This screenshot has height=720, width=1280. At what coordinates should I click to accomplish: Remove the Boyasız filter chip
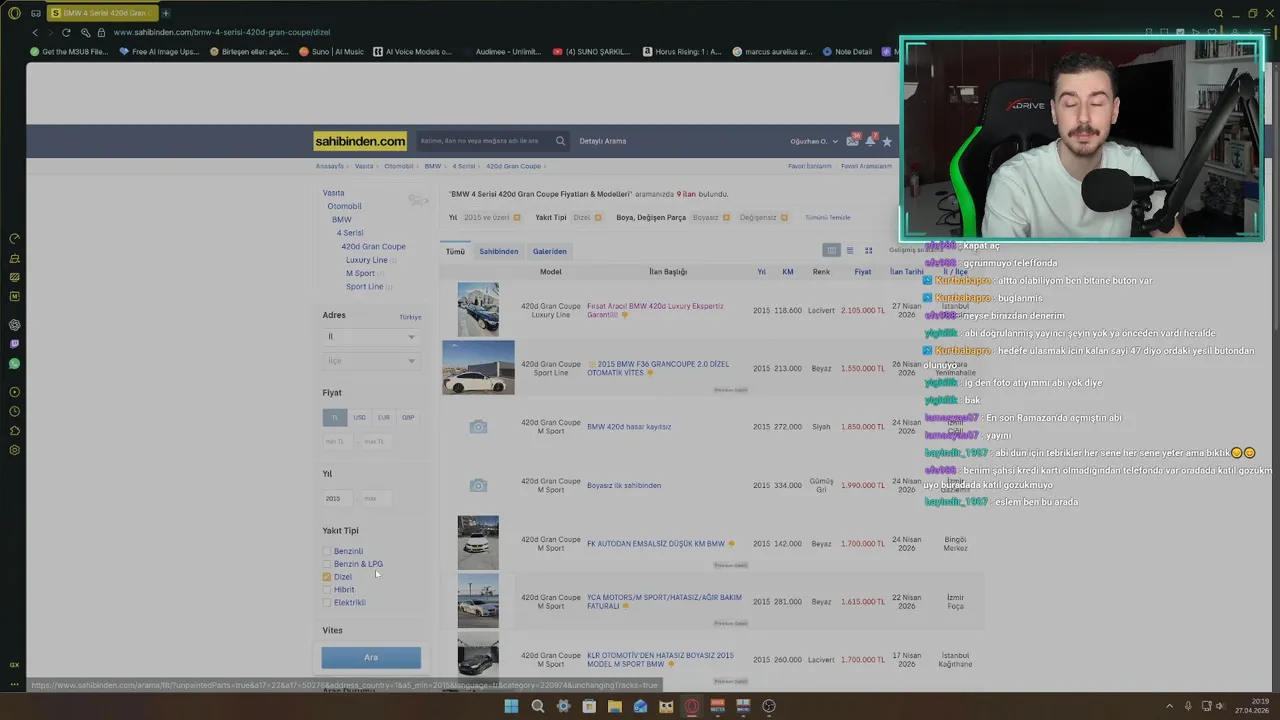726,217
